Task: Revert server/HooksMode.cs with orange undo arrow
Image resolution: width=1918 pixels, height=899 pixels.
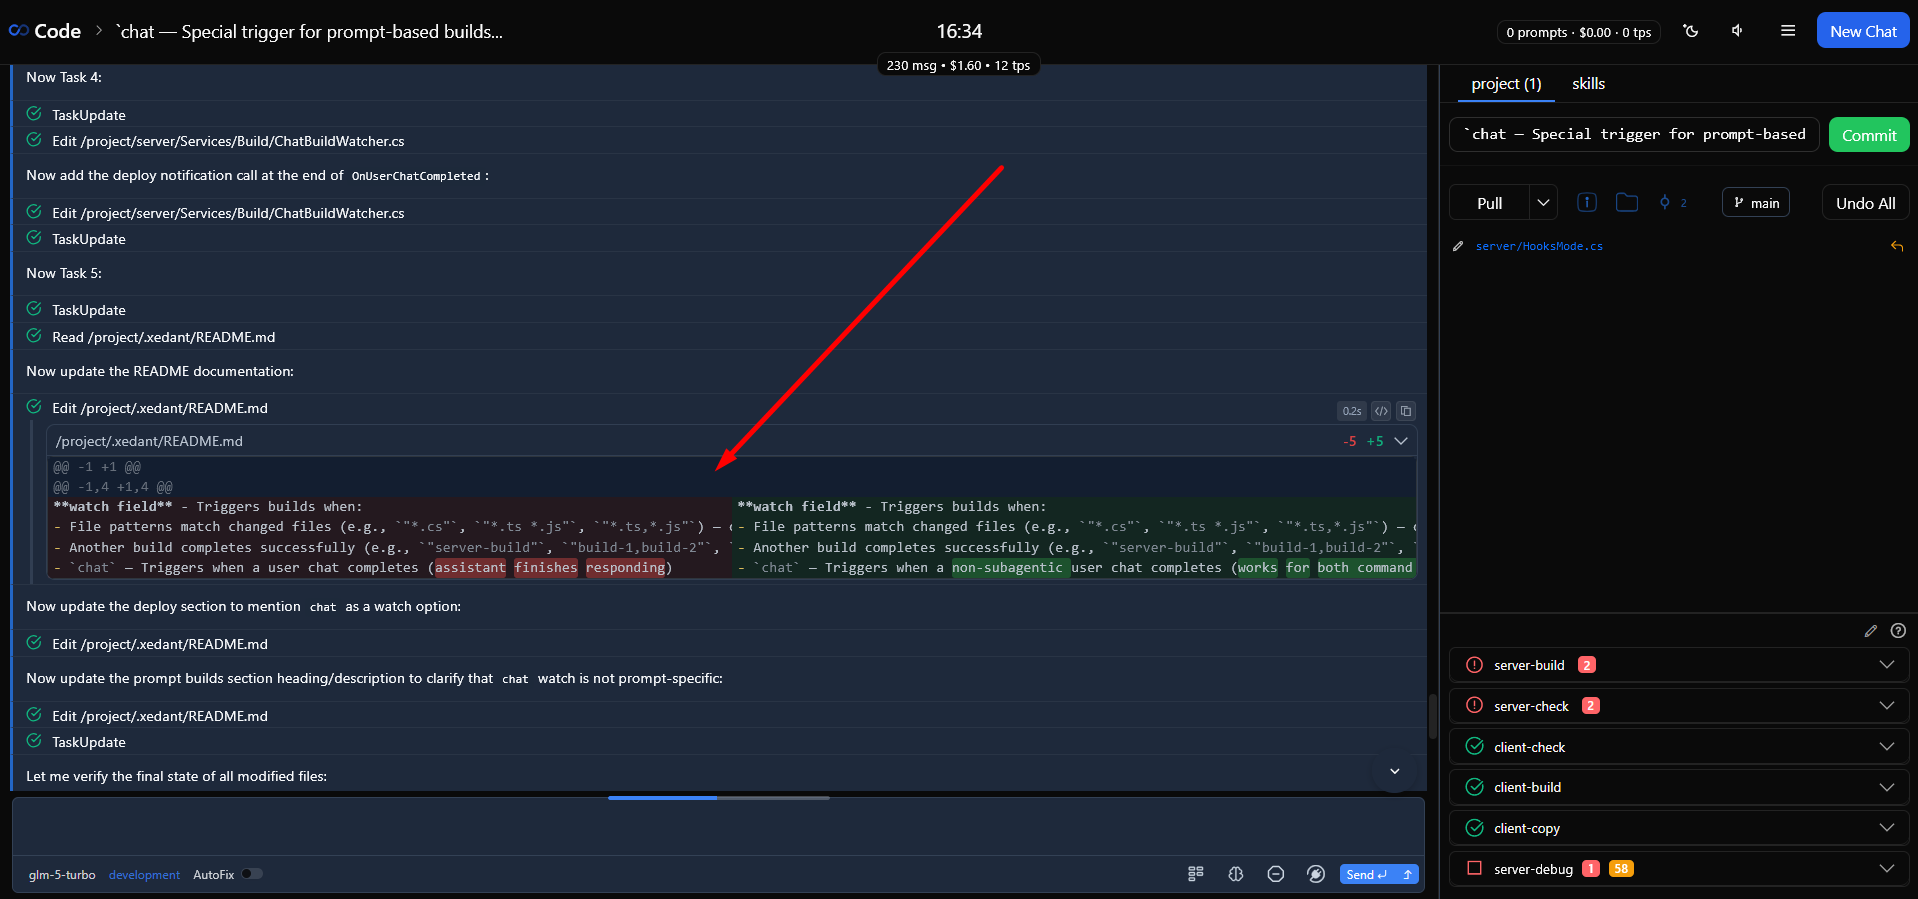Action: point(1897,246)
